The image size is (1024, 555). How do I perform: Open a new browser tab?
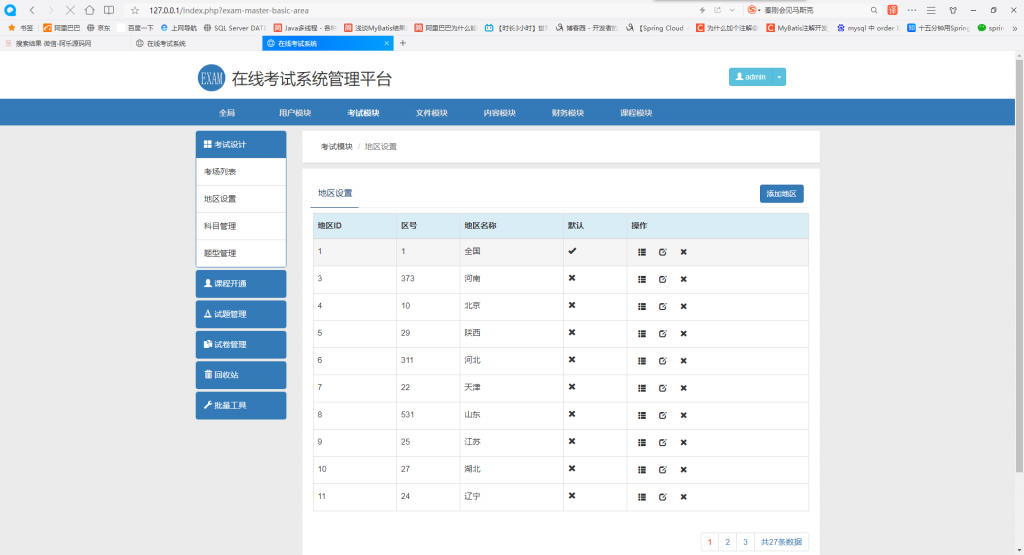tap(403, 43)
